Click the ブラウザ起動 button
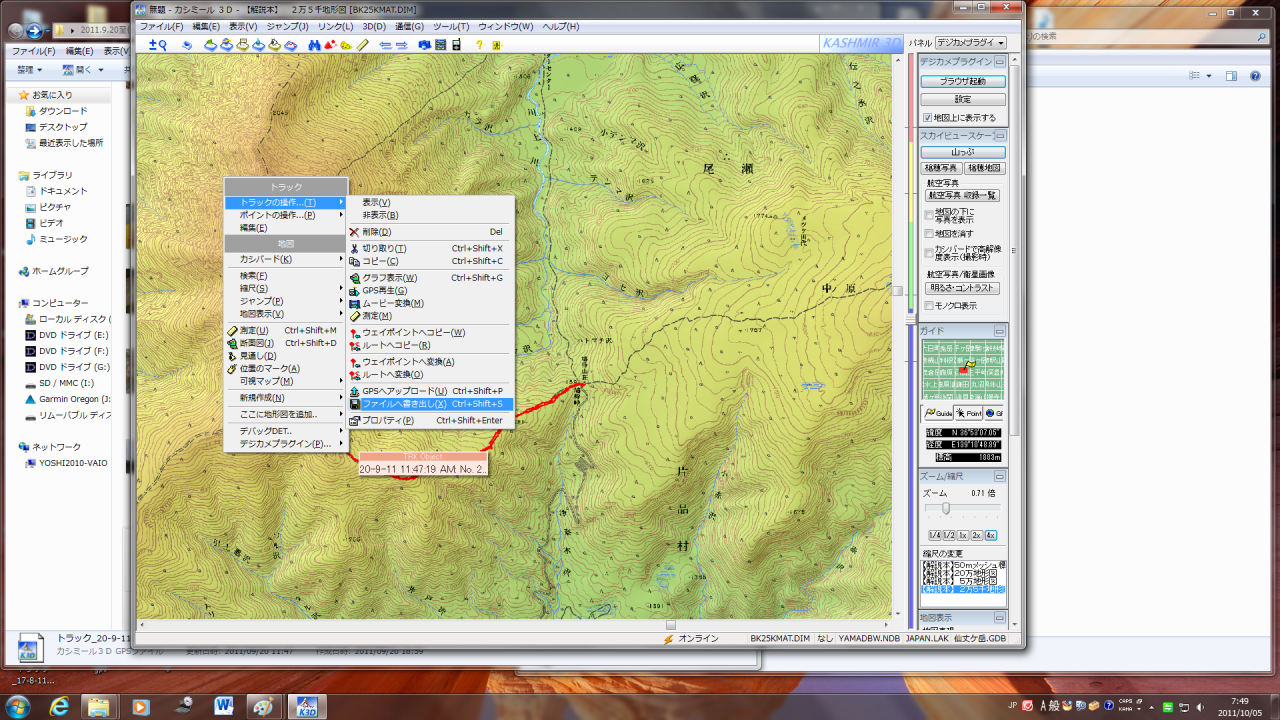The width and height of the screenshot is (1280, 720). click(x=963, y=81)
